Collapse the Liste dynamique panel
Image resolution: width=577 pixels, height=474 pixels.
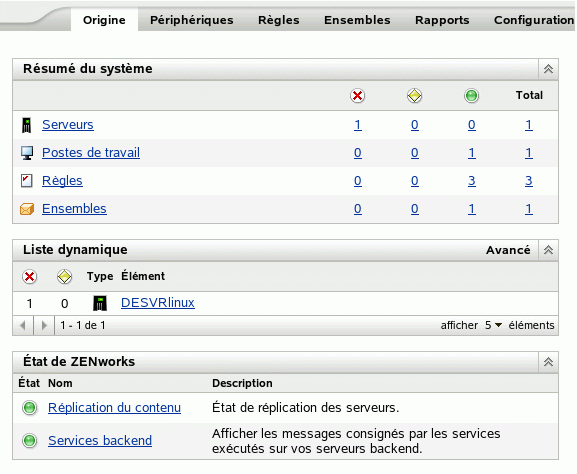point(548,250)
